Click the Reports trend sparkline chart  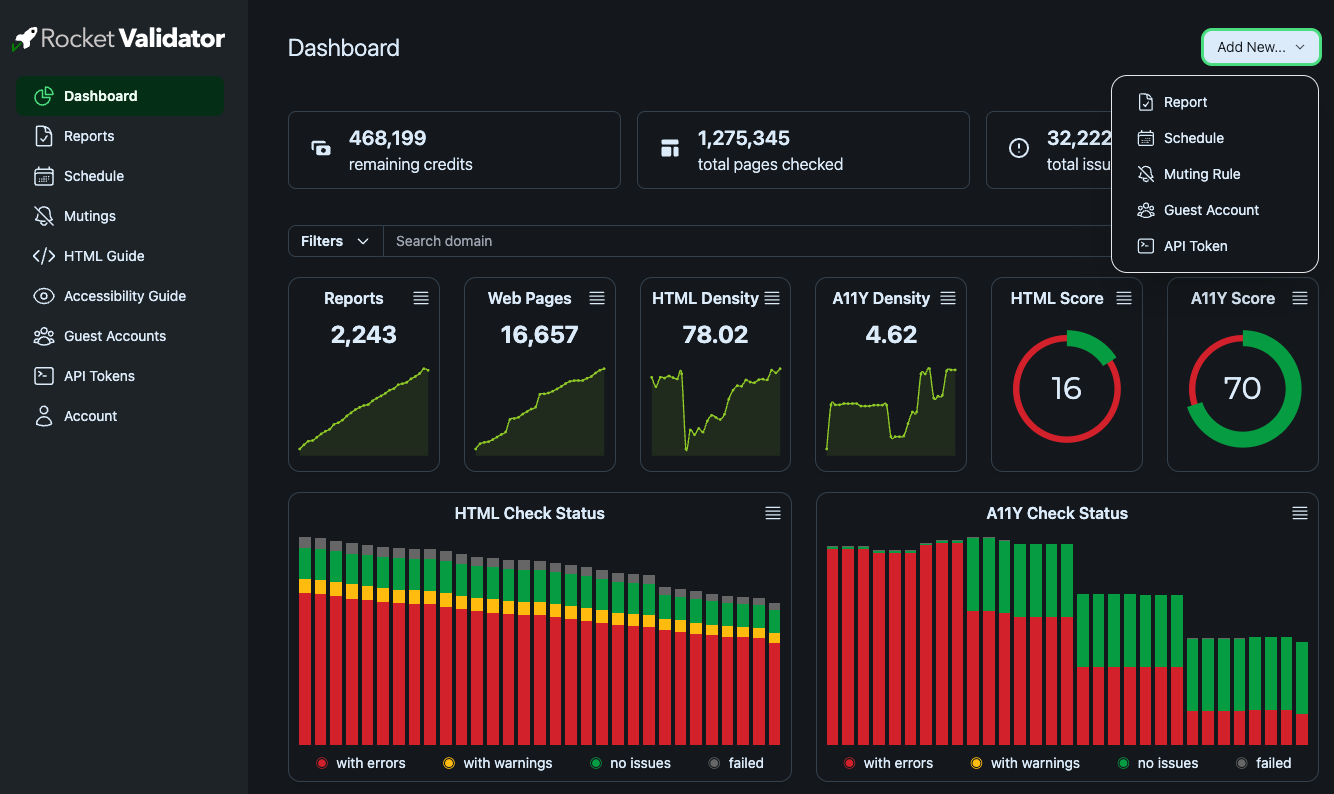(364, 411)
